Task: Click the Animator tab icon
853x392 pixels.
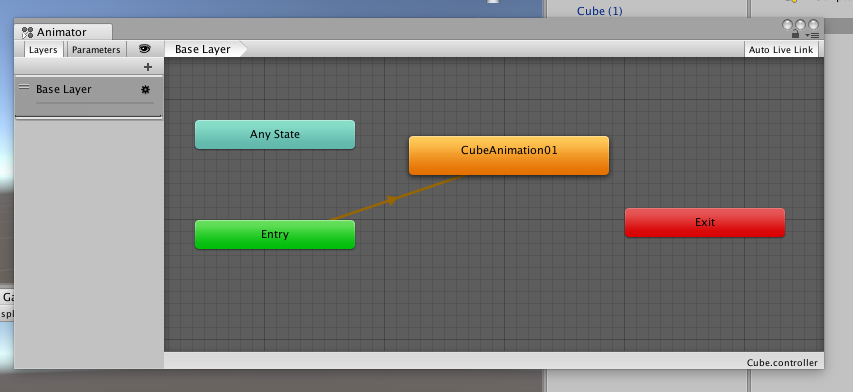Action: [28, 33]
